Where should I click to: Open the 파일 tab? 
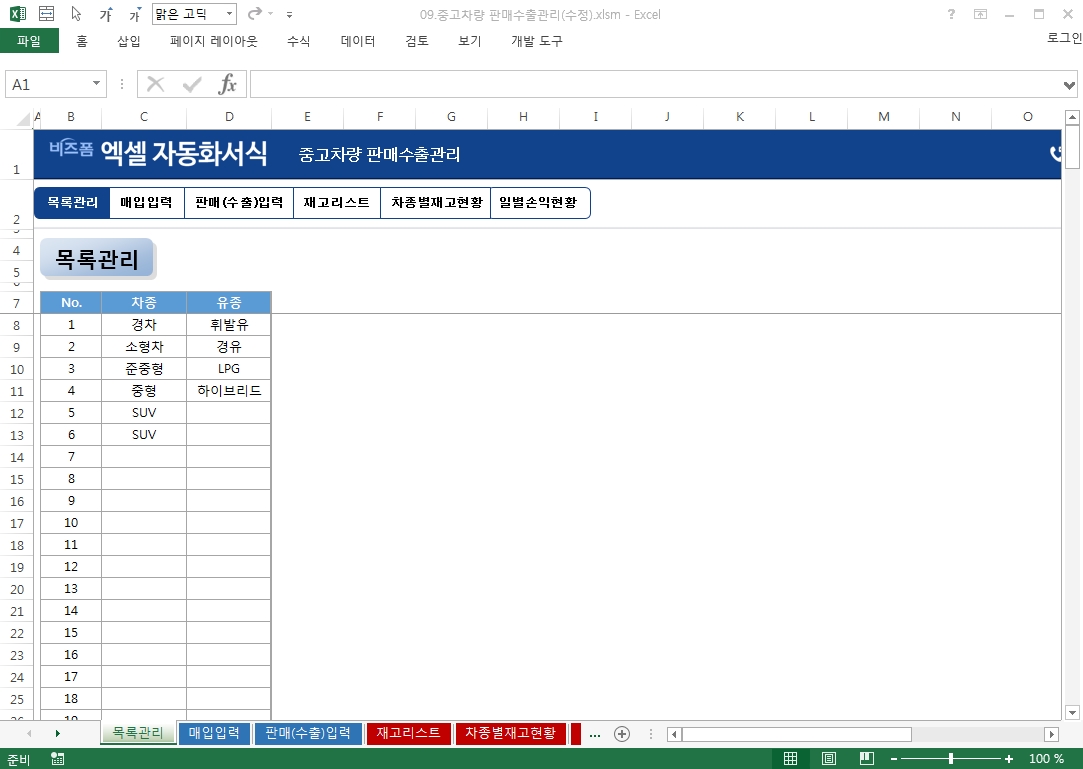pos(29,41)
